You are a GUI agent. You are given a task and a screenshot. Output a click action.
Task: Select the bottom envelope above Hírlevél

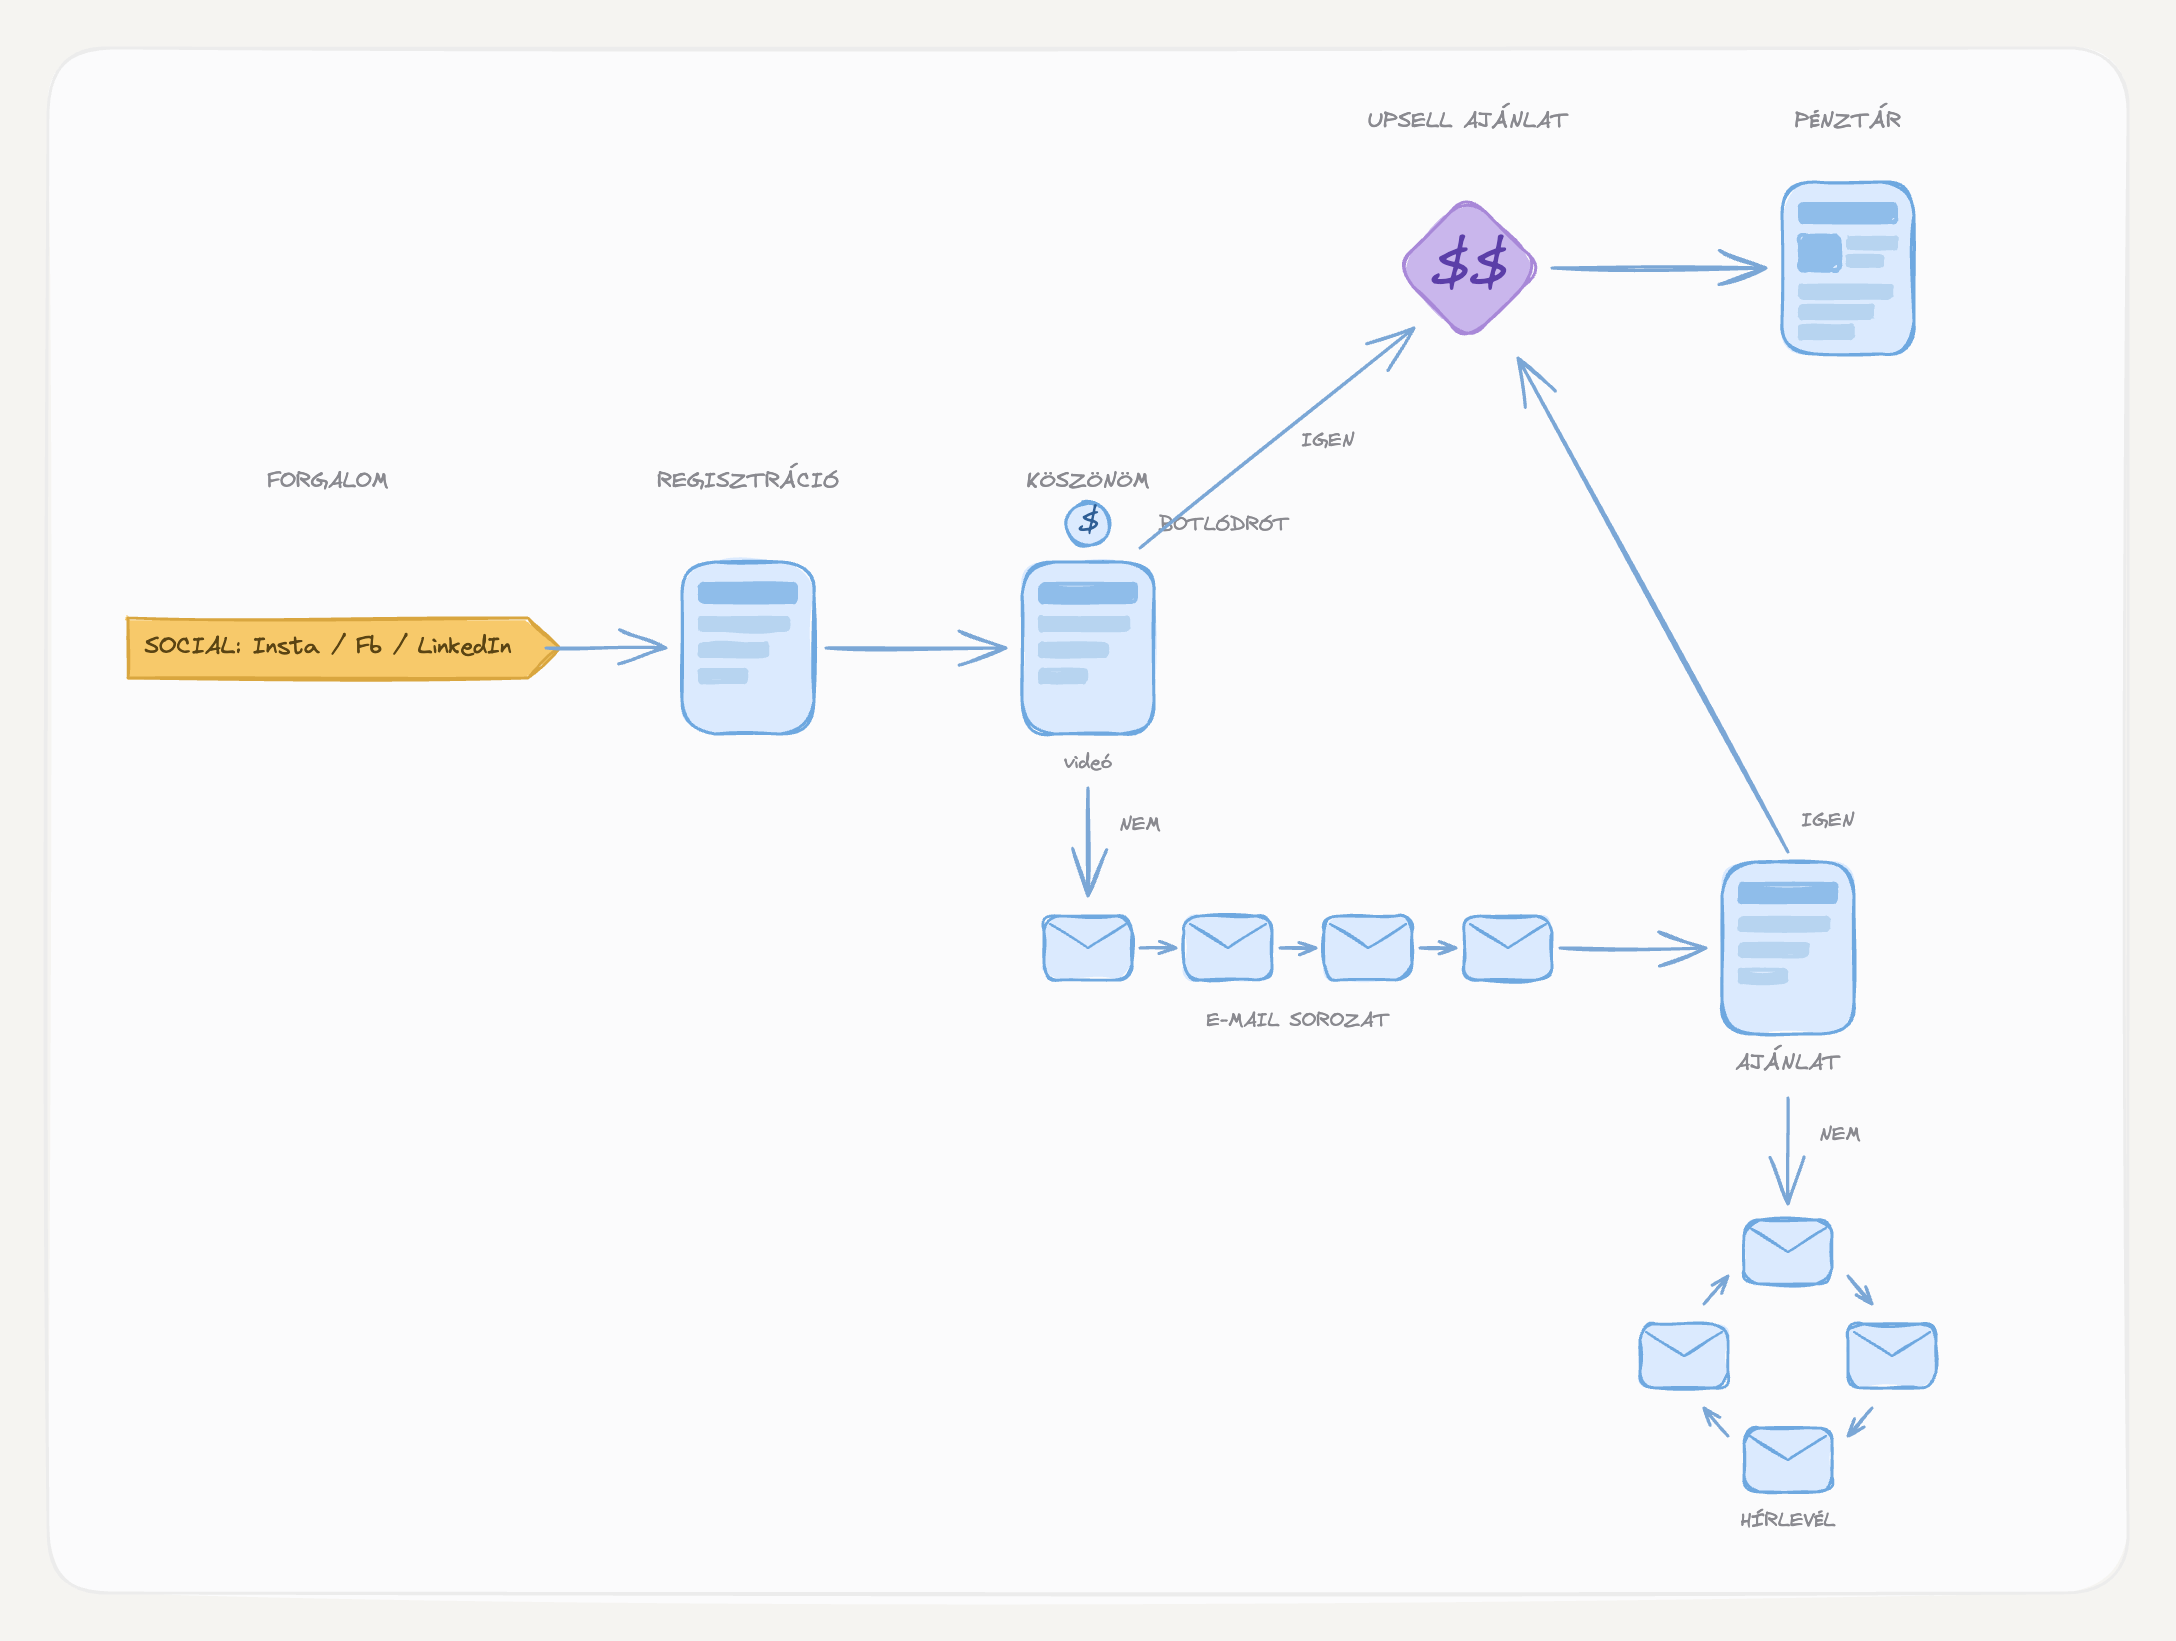pyautogui.click(x=1788, y=1459)
